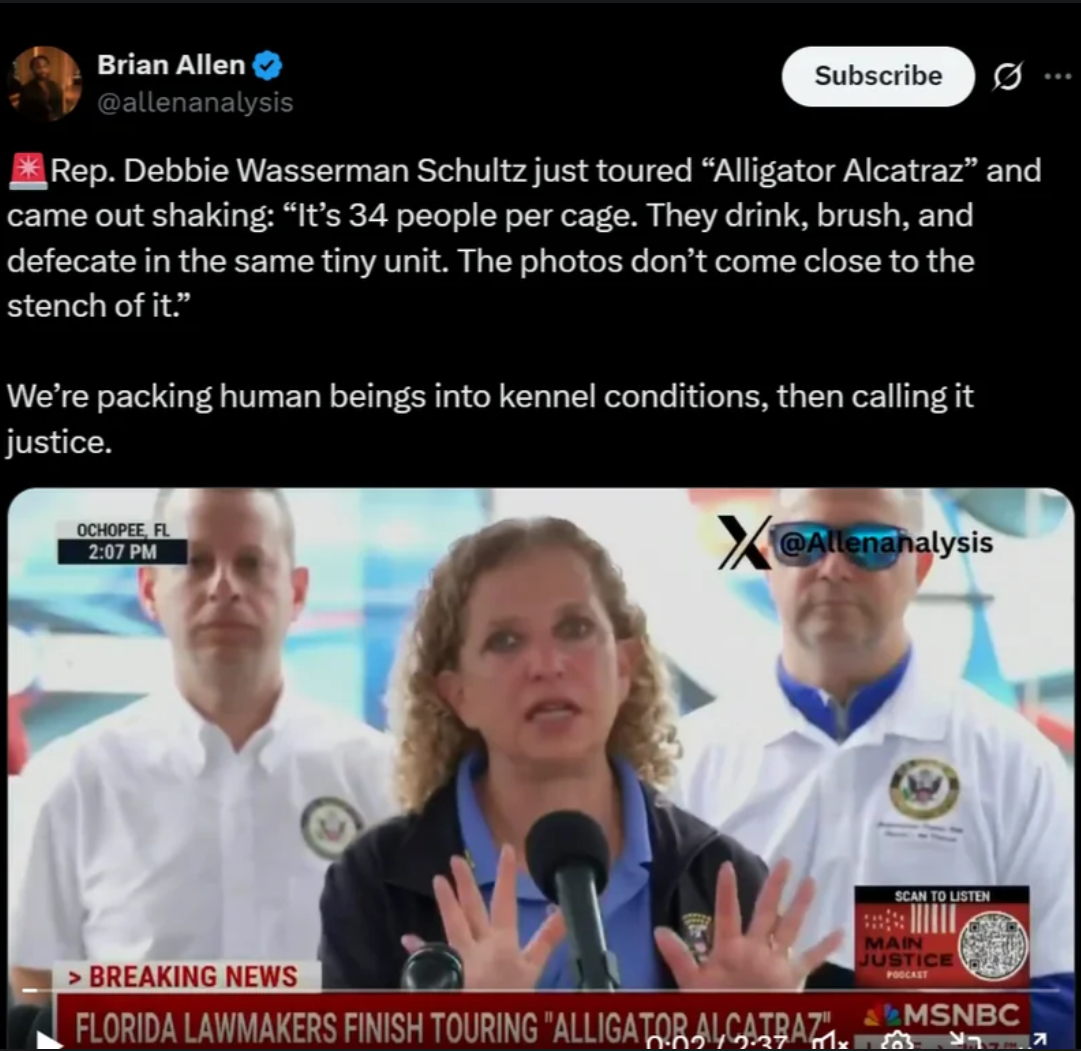
Task: Open the Grok explain post icon
Action: (1007, 76)
